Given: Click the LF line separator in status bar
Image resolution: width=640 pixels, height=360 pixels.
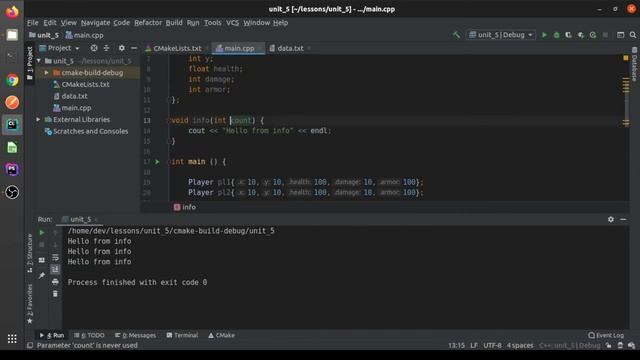Looking at the screenshot, I should (x=474, y=346).
